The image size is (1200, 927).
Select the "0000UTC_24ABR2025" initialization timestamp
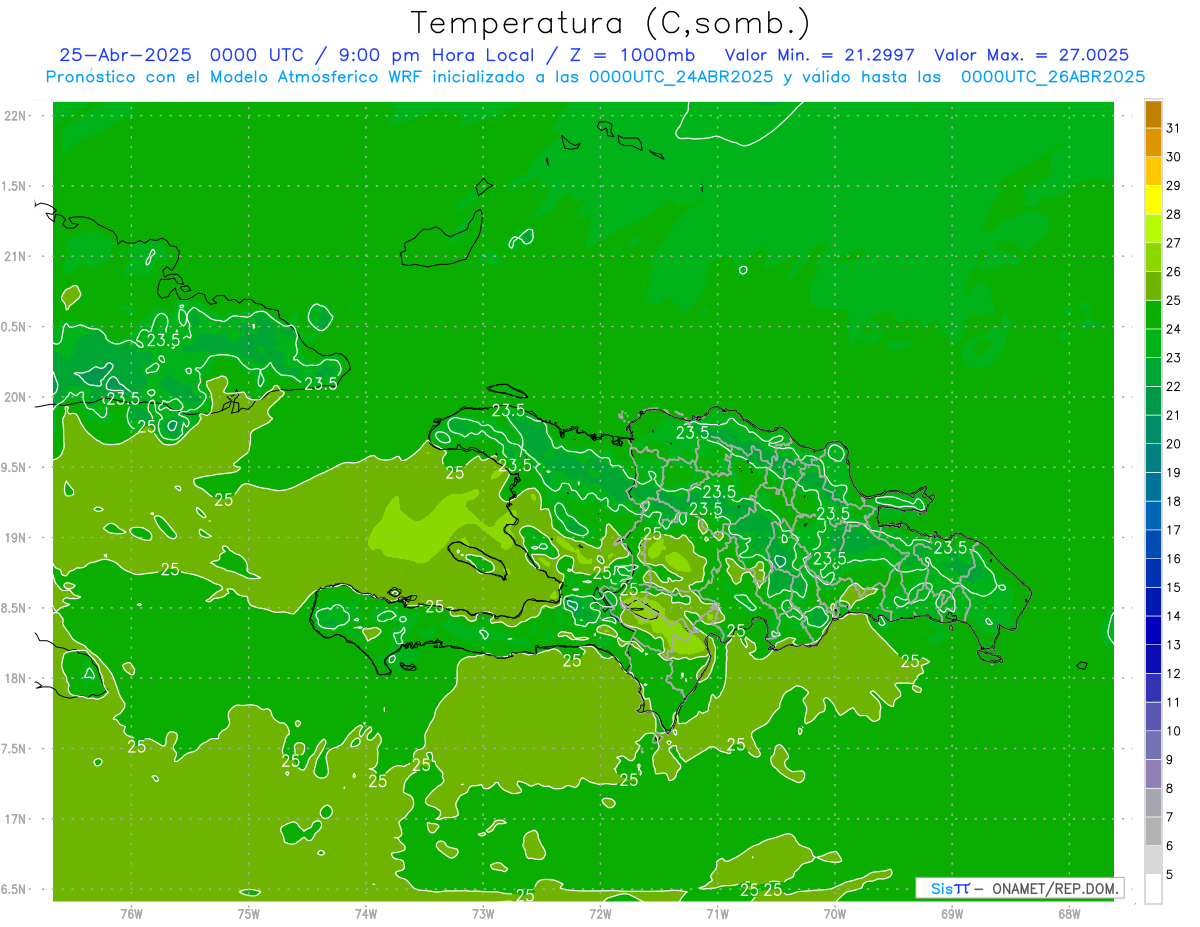click(681, 76)
